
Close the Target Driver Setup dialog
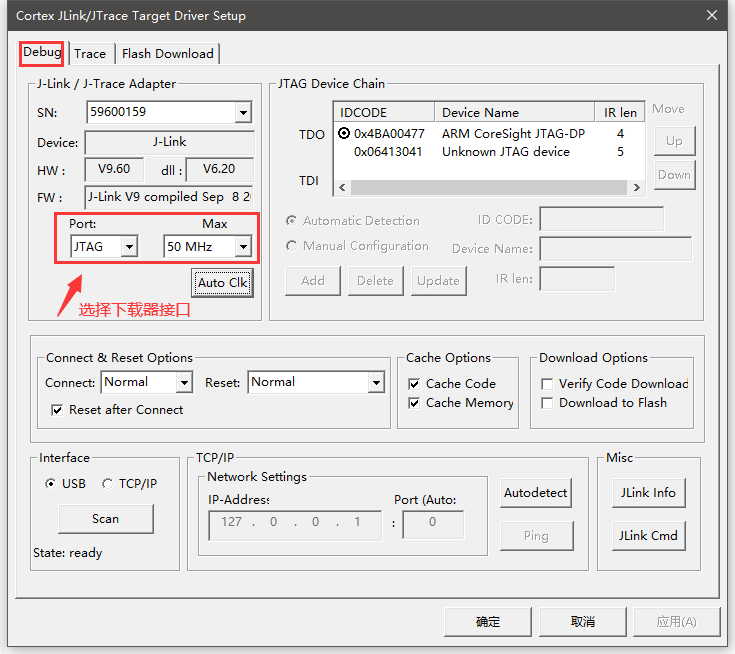(712, 15)
